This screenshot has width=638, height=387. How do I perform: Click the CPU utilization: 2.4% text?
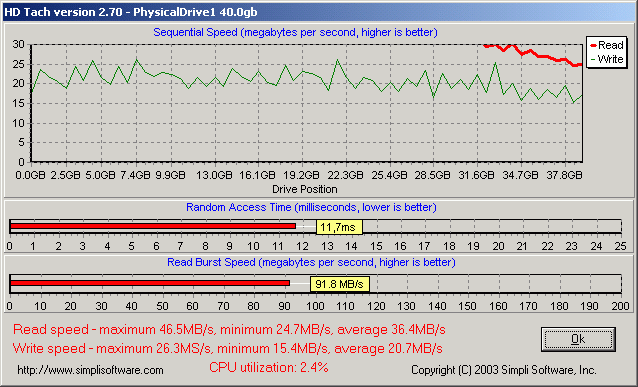pyautogui.click(x=269, y=367)
